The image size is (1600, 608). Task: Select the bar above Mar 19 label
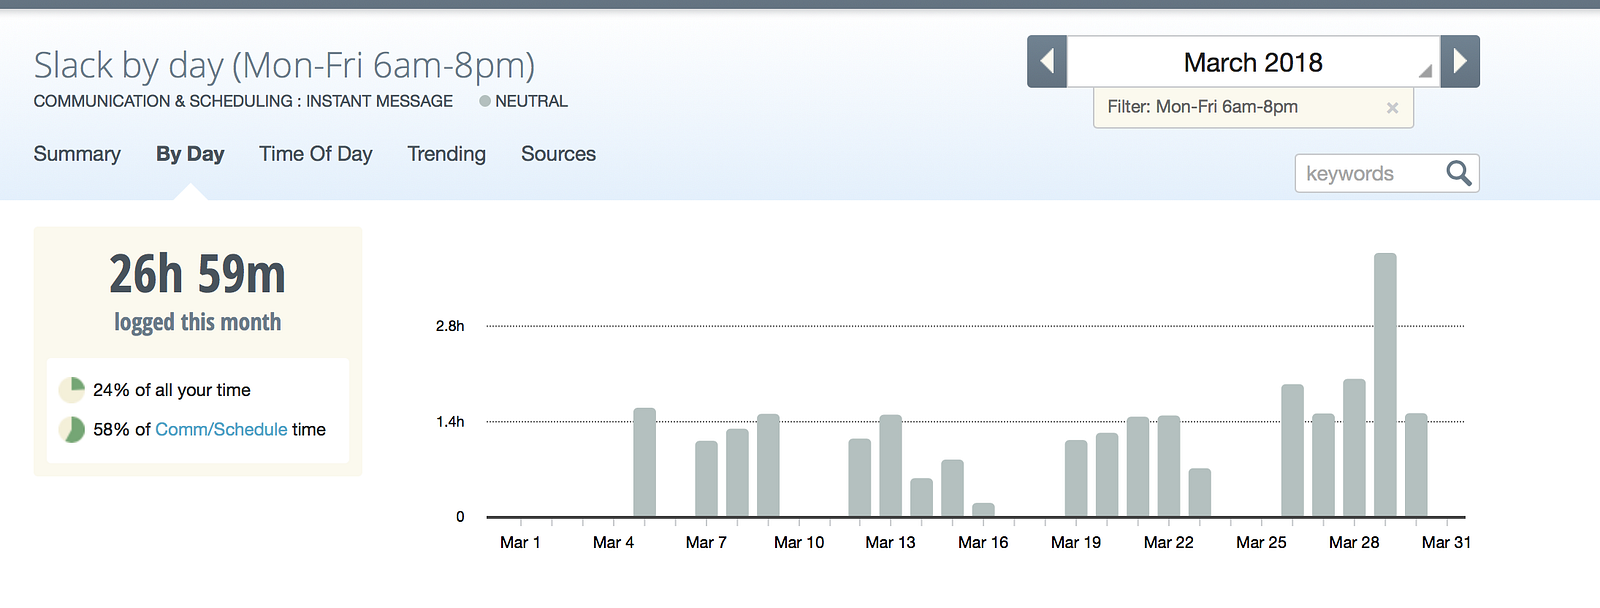point(1076,479)
